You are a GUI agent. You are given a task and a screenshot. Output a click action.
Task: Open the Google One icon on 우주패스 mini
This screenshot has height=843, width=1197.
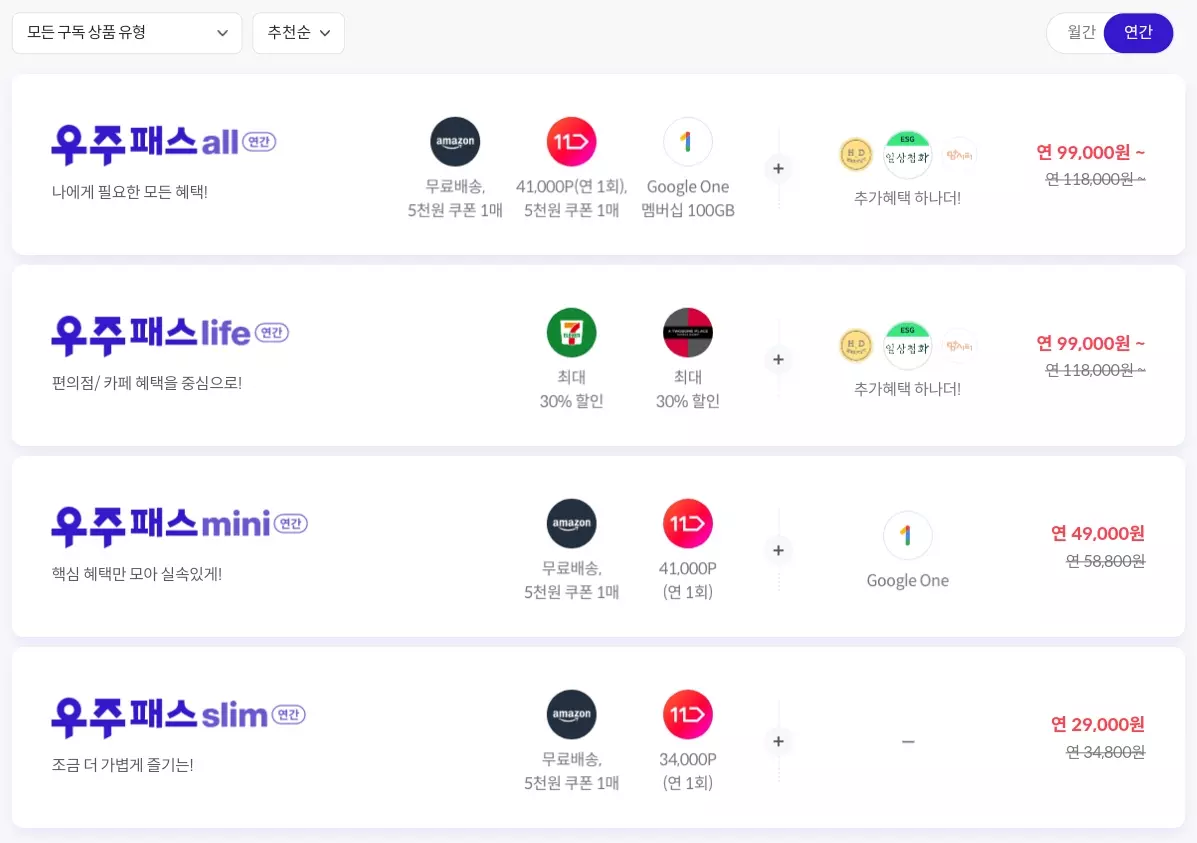tap(908, 537)
